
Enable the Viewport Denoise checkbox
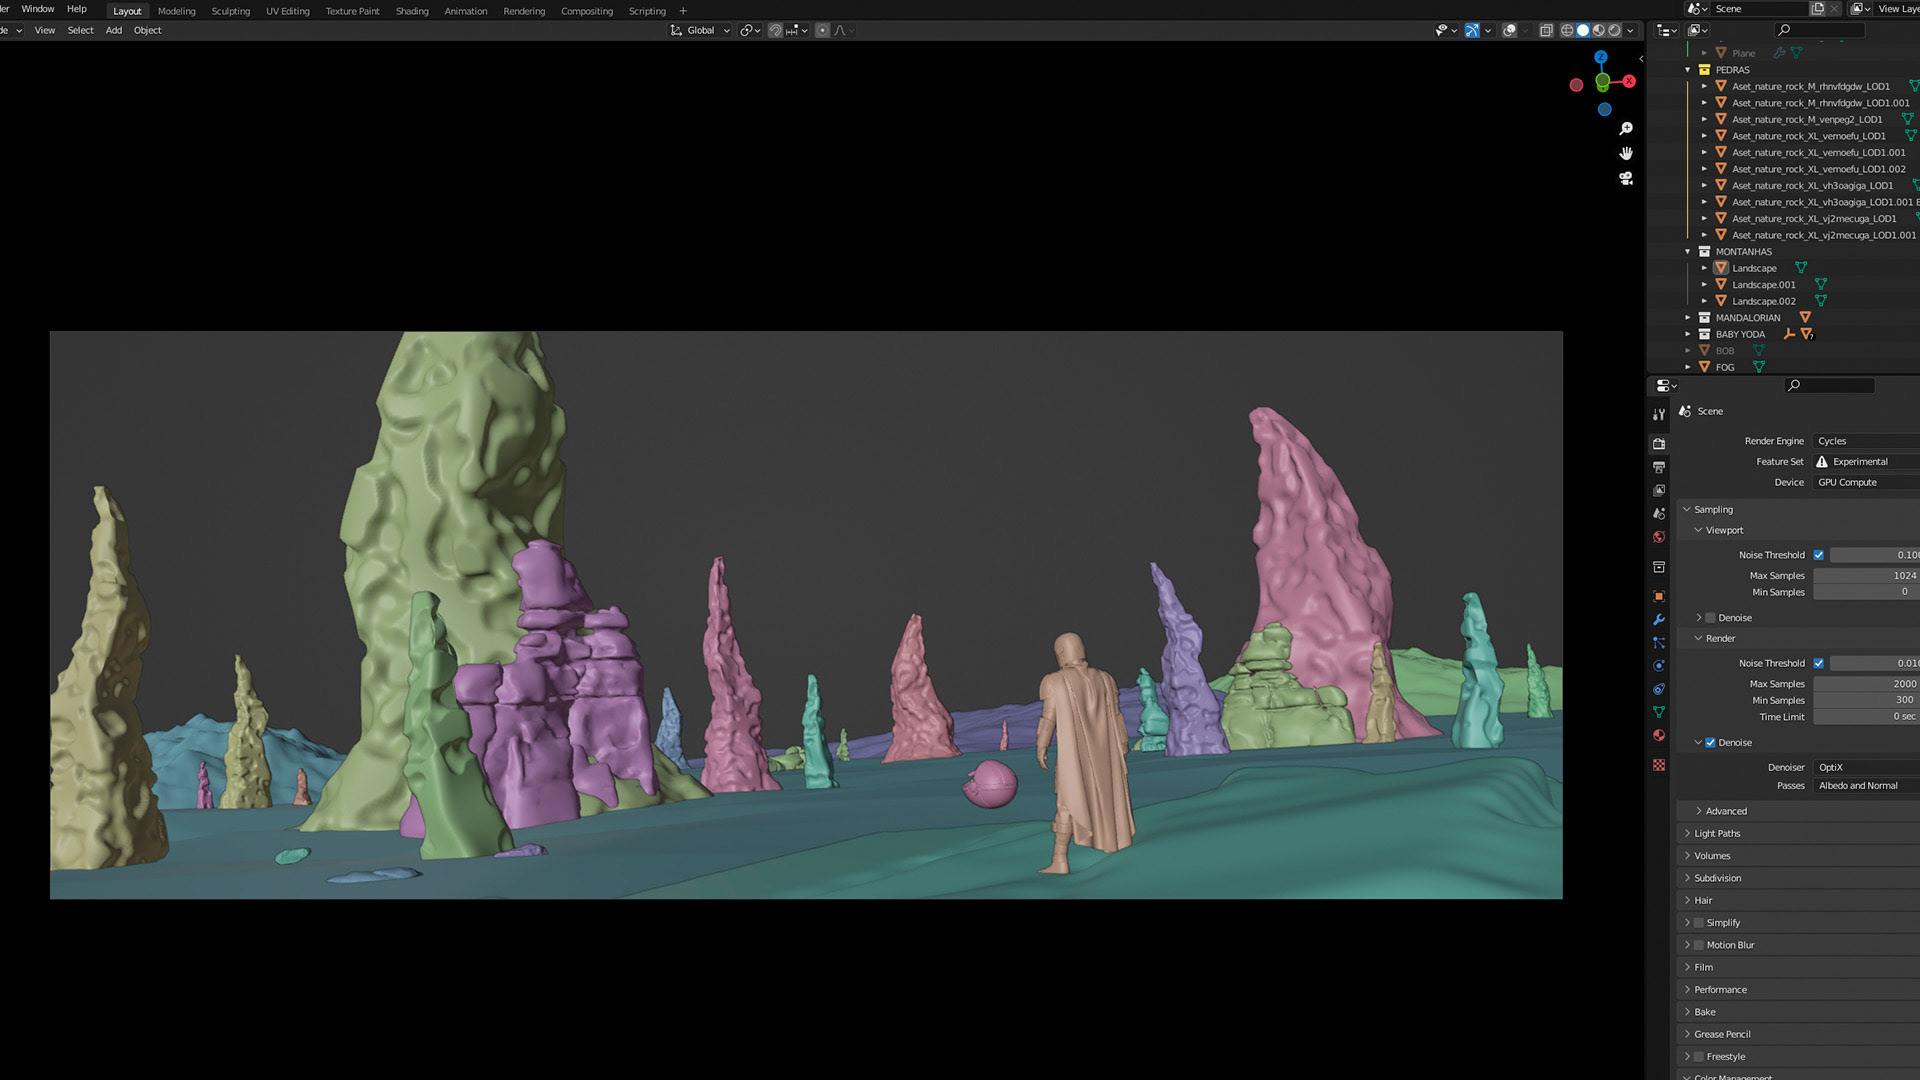(x=1710, y=618)
